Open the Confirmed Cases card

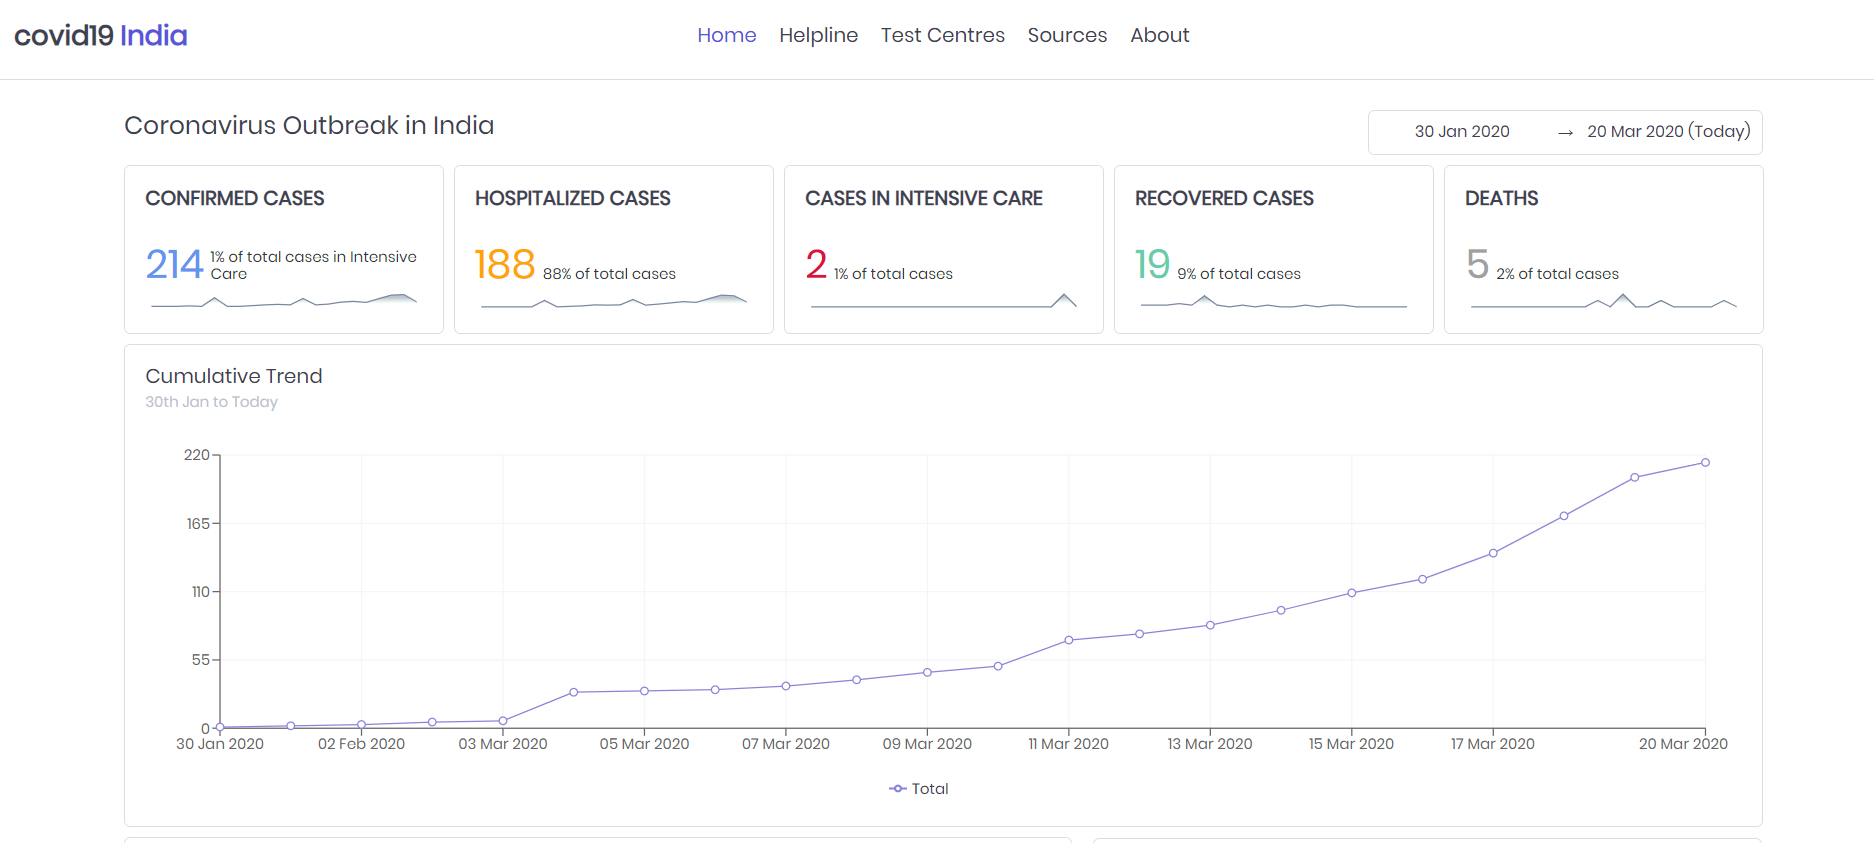(x=284, y=249)
